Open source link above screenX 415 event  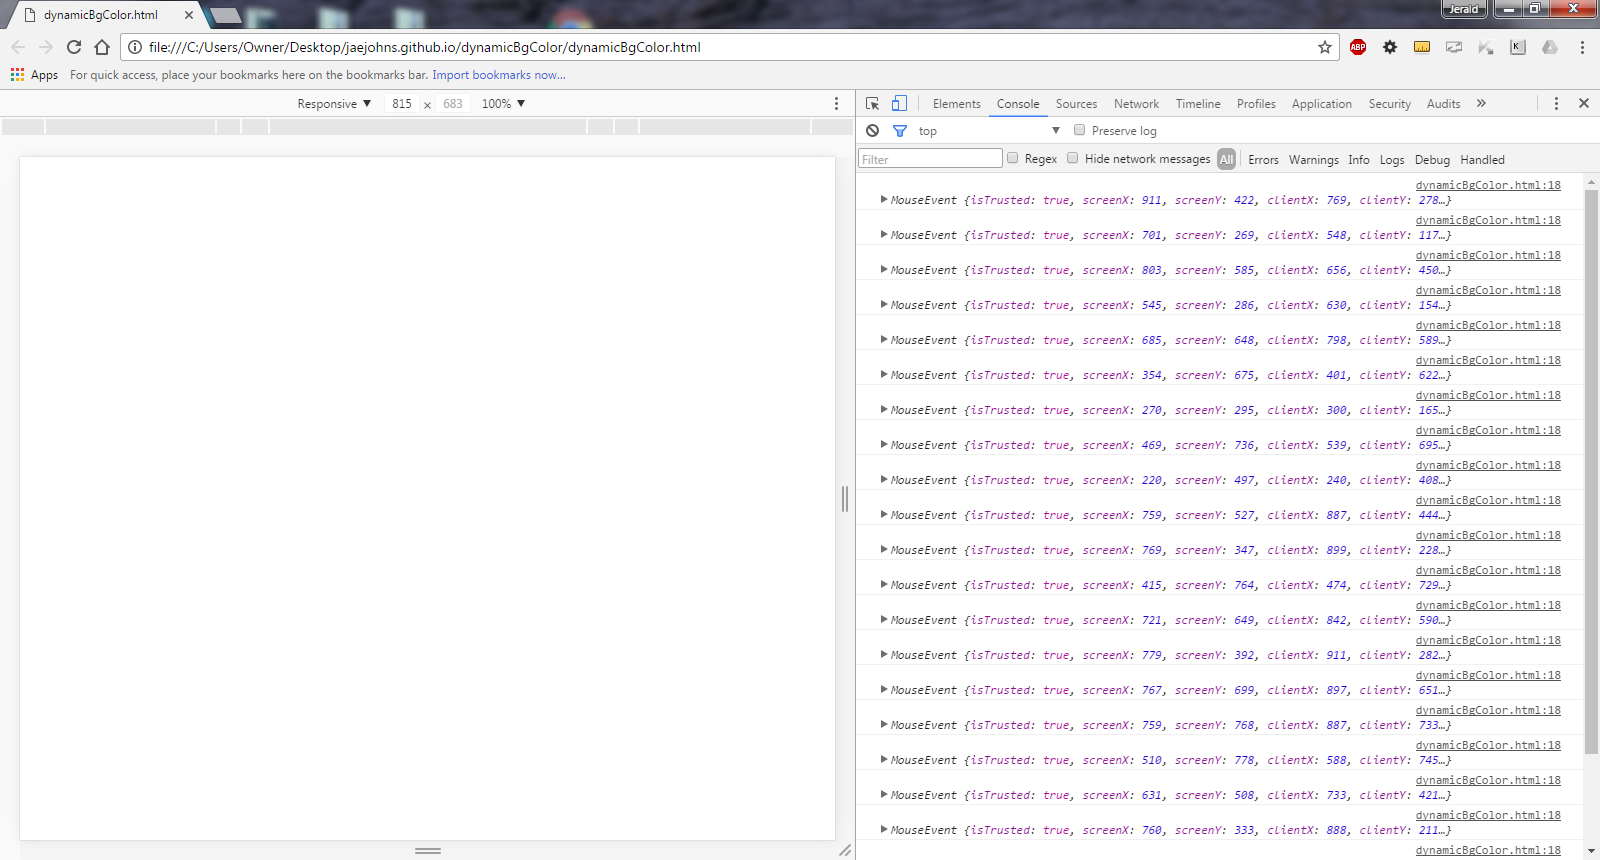pos(1488,570)
